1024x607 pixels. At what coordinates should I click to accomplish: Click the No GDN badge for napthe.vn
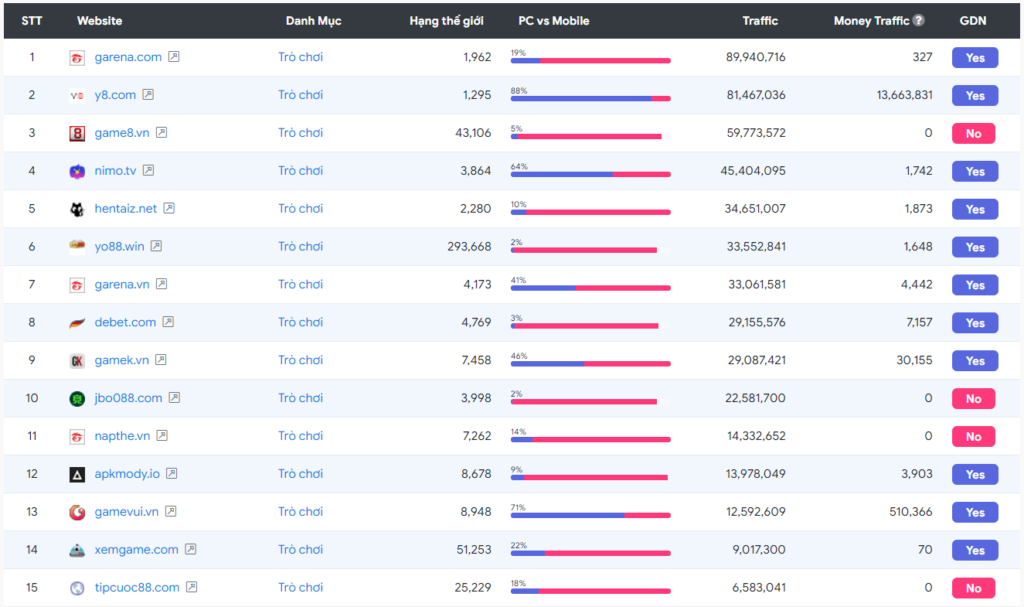pos(973,437)
